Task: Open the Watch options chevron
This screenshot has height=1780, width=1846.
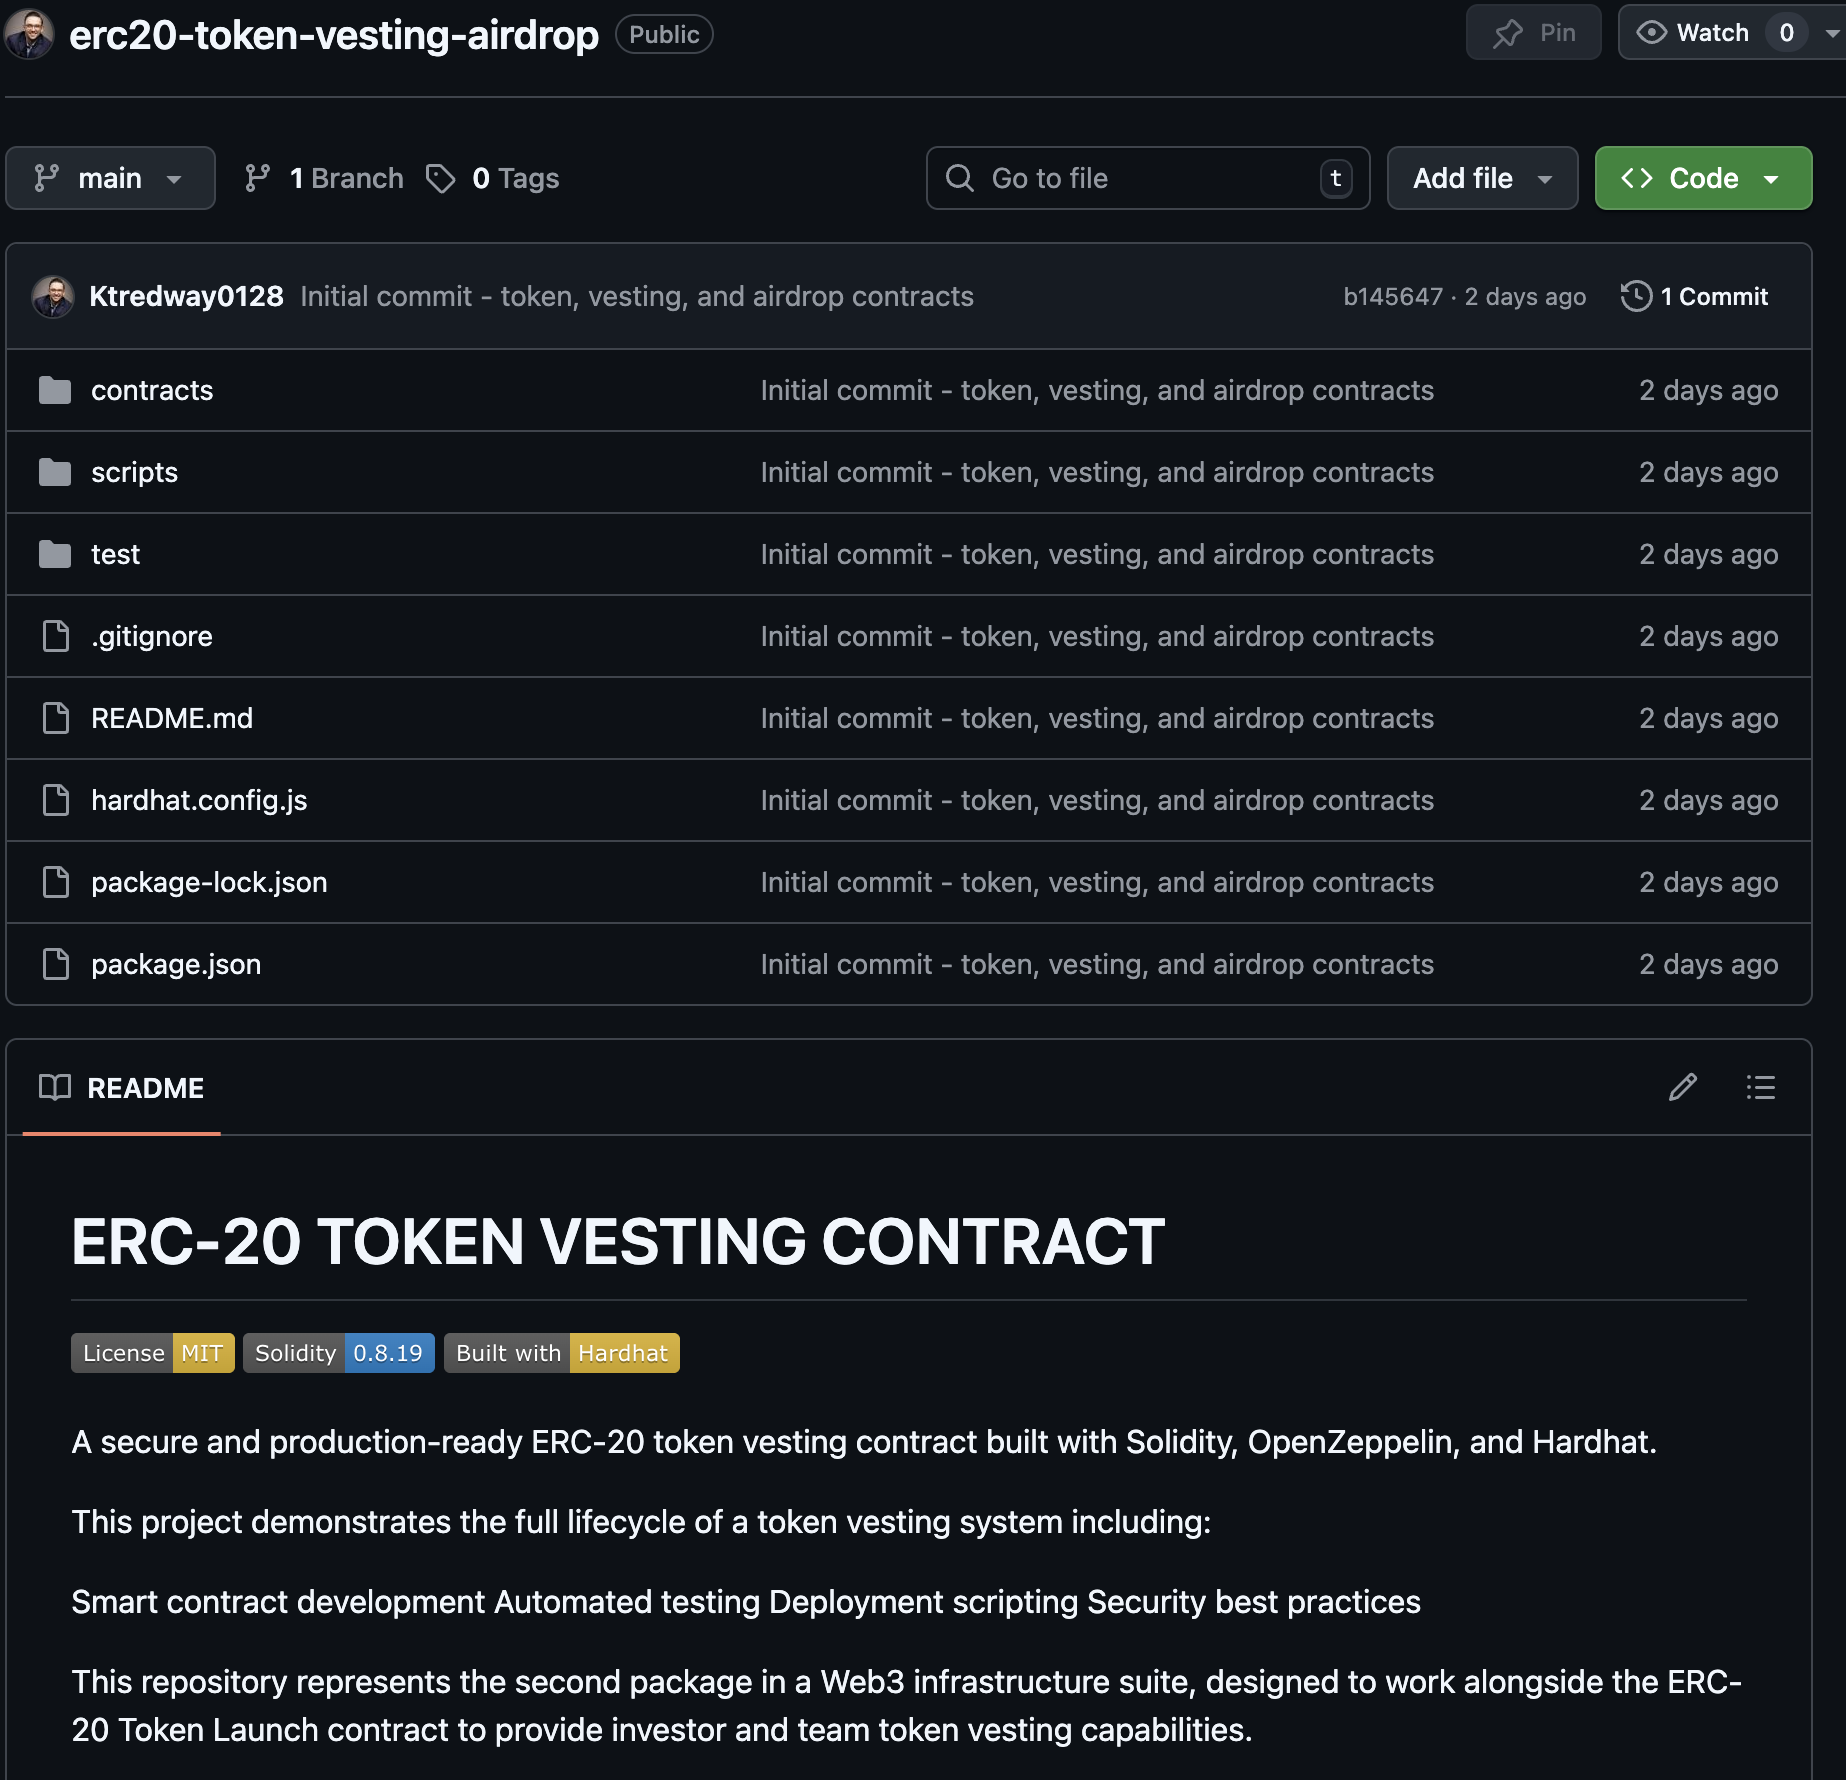Action: (1831, 31)
